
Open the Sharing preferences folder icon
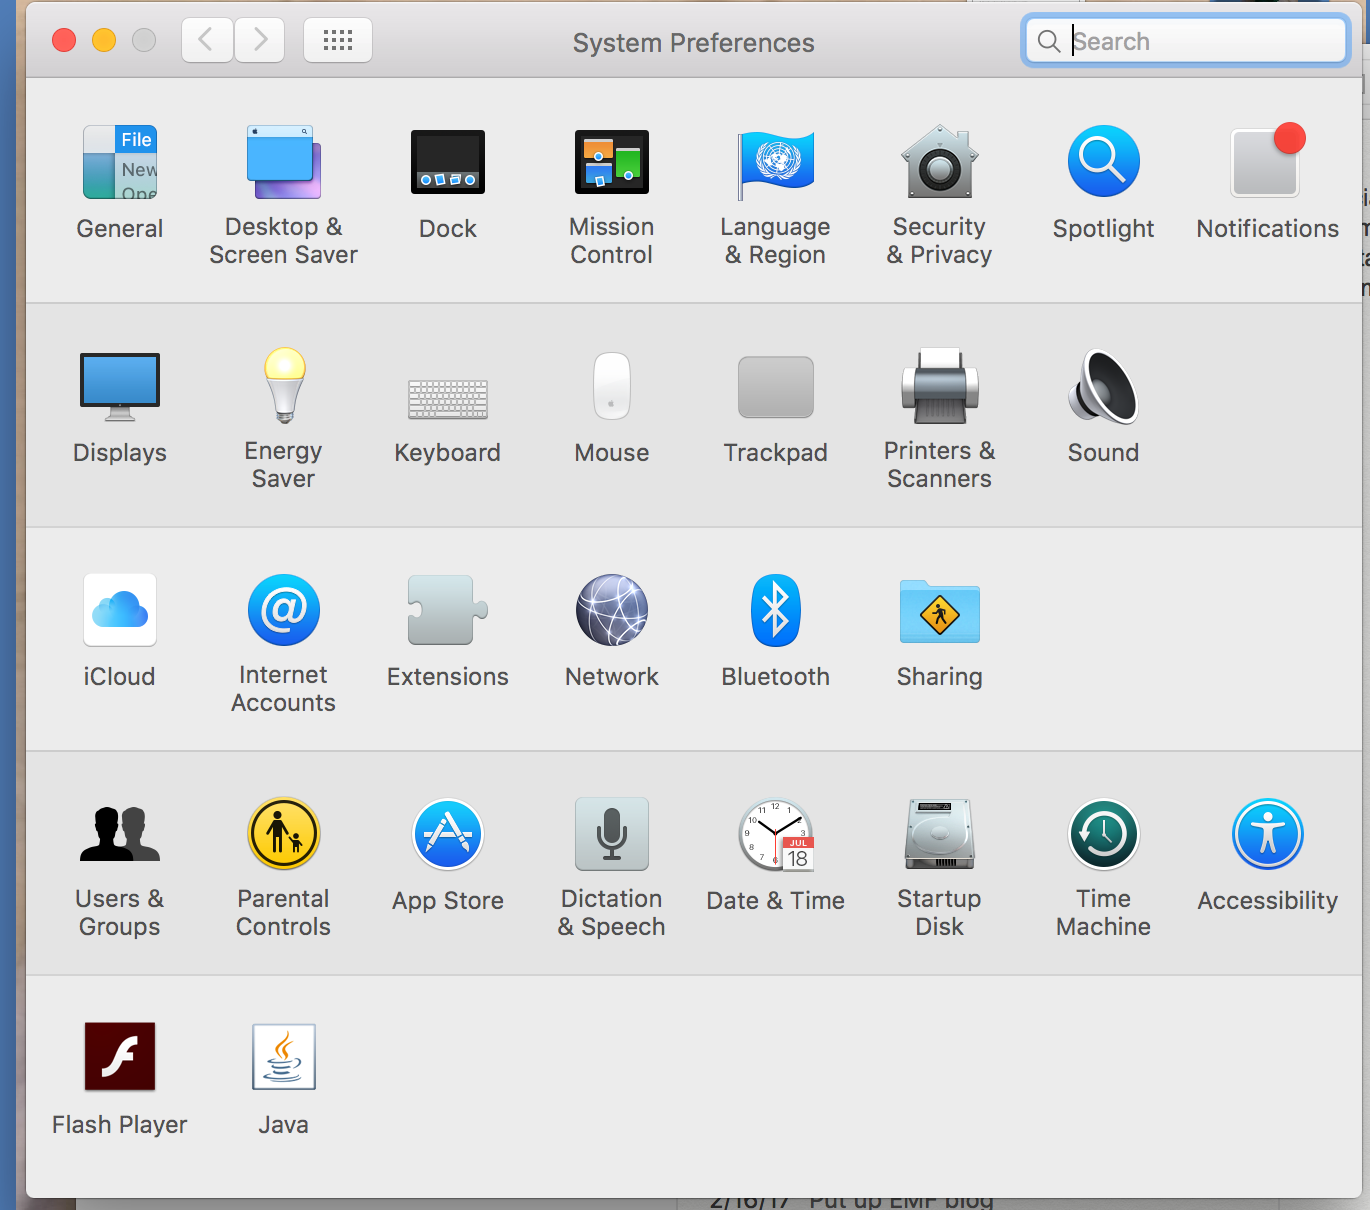pyautogui.click(x=940, y=611)
